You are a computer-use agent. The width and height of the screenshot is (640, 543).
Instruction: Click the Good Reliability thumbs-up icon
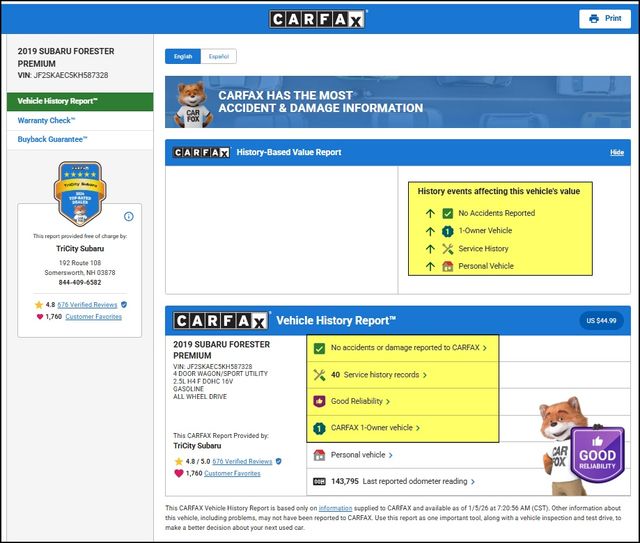(319, 401)
